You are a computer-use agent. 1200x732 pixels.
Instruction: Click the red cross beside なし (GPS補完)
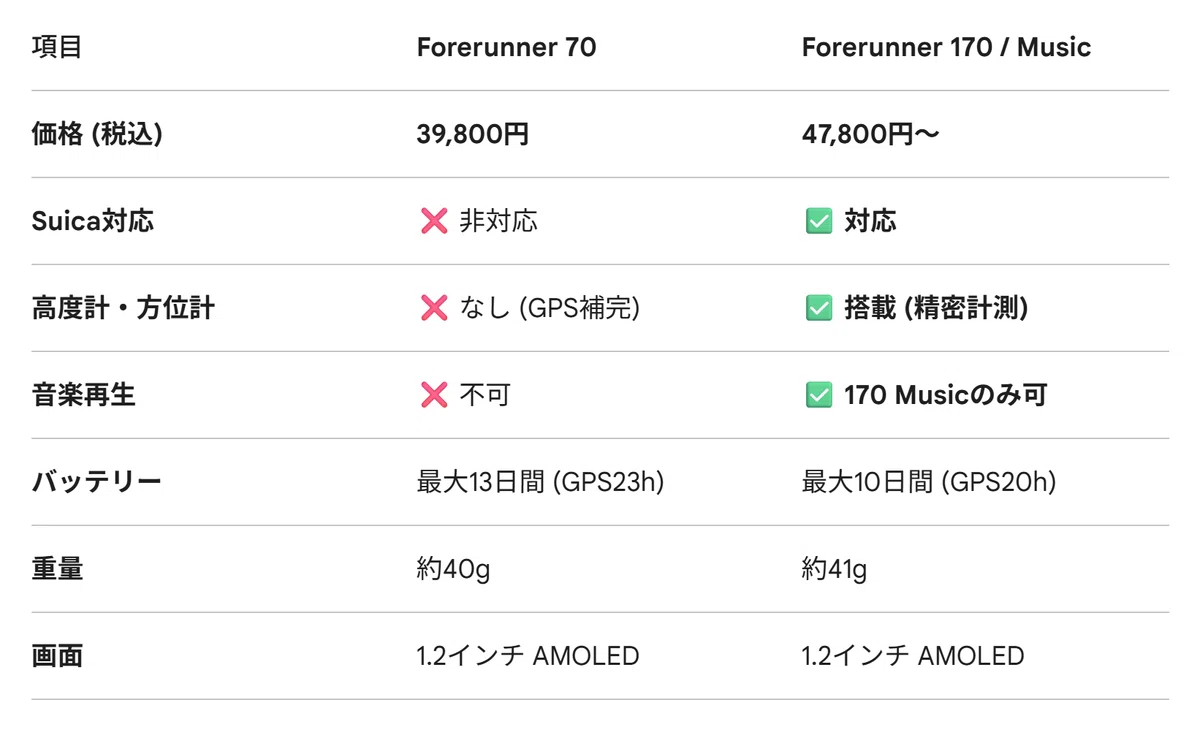coord(434,308)
